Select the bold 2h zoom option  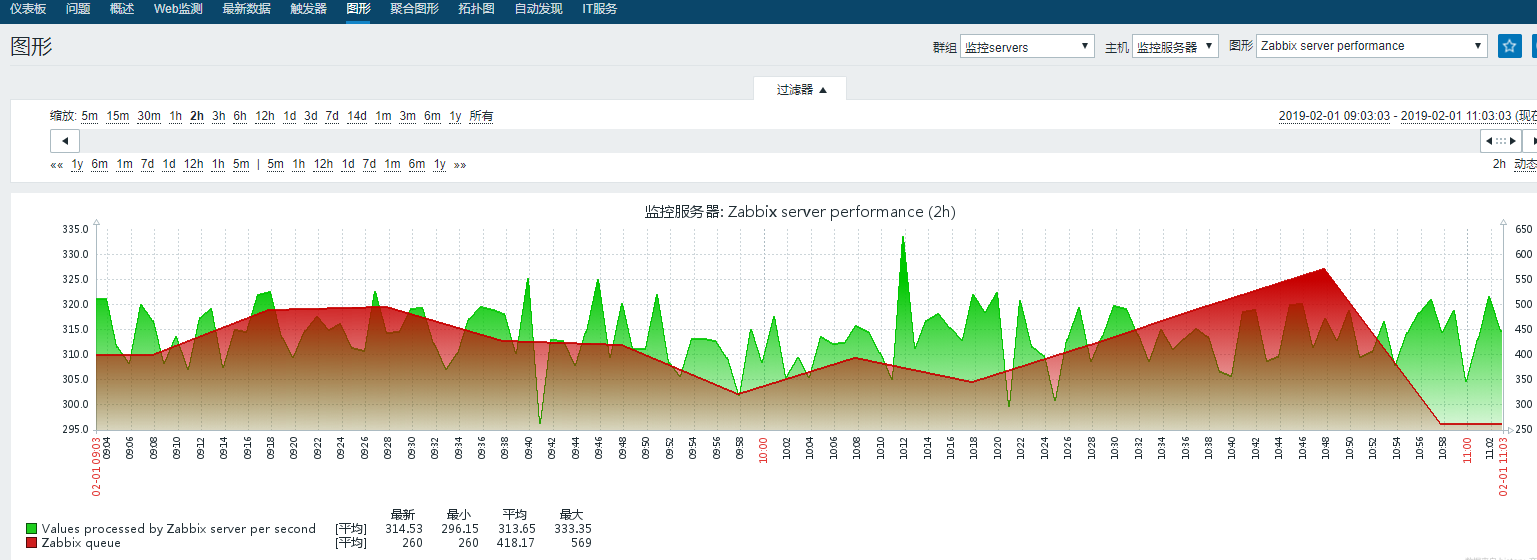[197, 116]
